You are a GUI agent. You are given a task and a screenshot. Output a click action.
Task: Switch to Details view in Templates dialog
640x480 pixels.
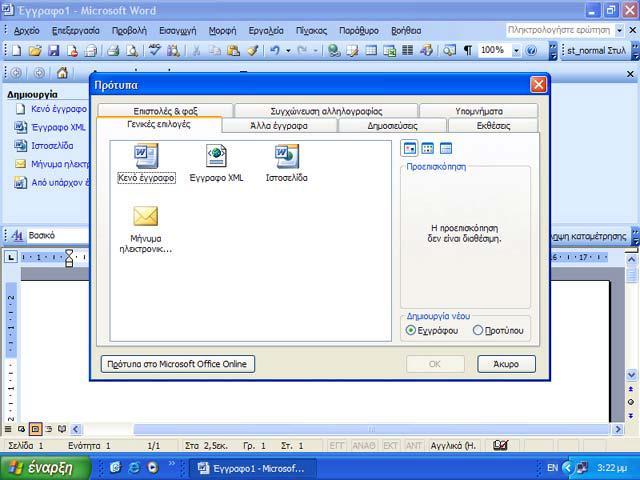click(x=446, y=149)
